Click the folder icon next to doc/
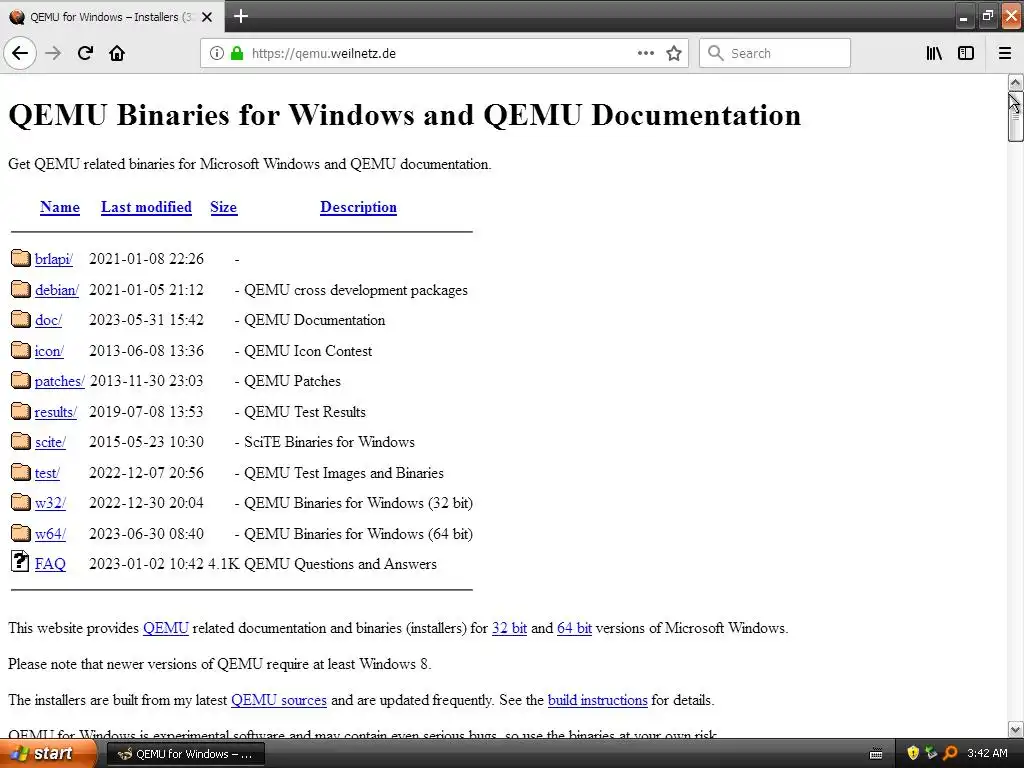The height and width of the screenshot is (768, 1024). pos(21,319)
